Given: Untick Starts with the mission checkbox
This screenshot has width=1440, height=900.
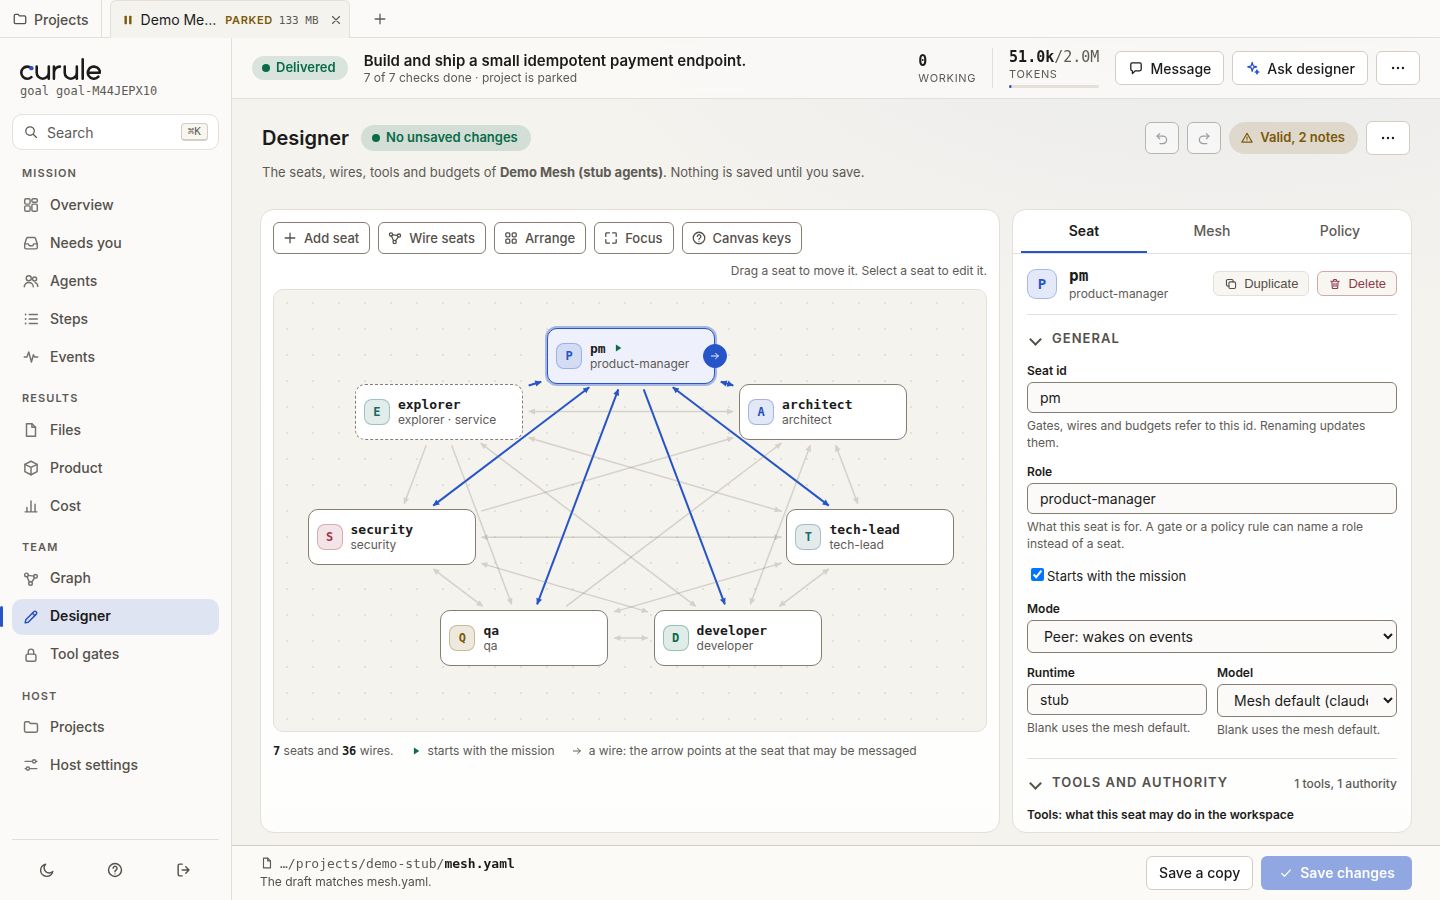Looking at the screenshot, I should 1037,575.
